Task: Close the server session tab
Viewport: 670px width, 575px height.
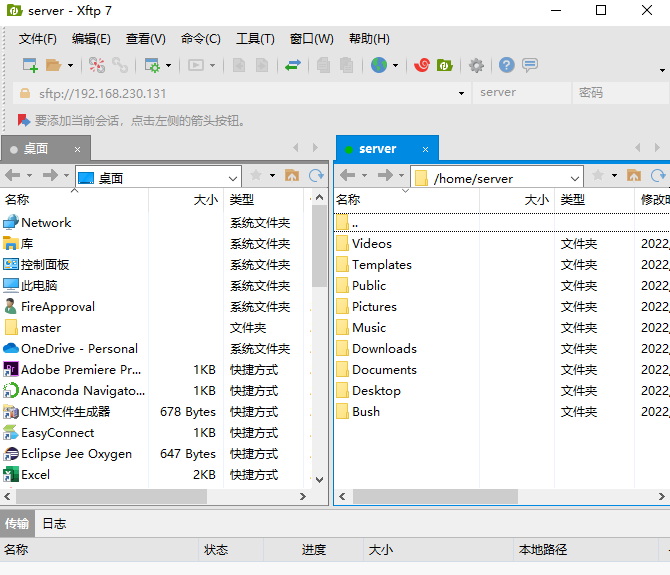Action: [x=425, y=150]
